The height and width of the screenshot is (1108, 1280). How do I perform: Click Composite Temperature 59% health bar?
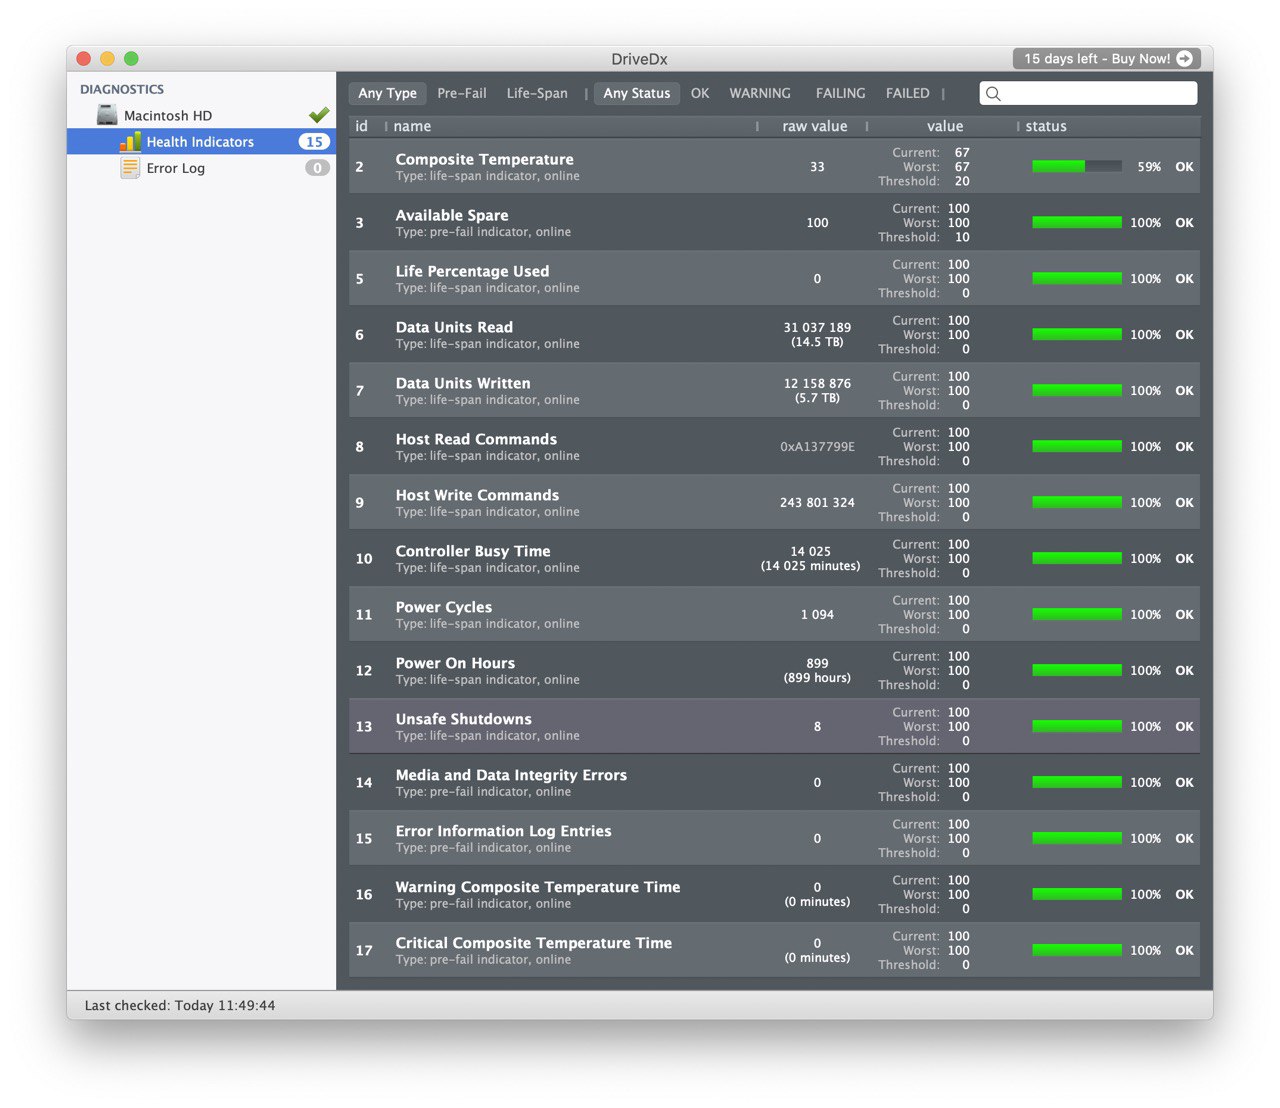pyautogui.click(x=1077, y=166)
